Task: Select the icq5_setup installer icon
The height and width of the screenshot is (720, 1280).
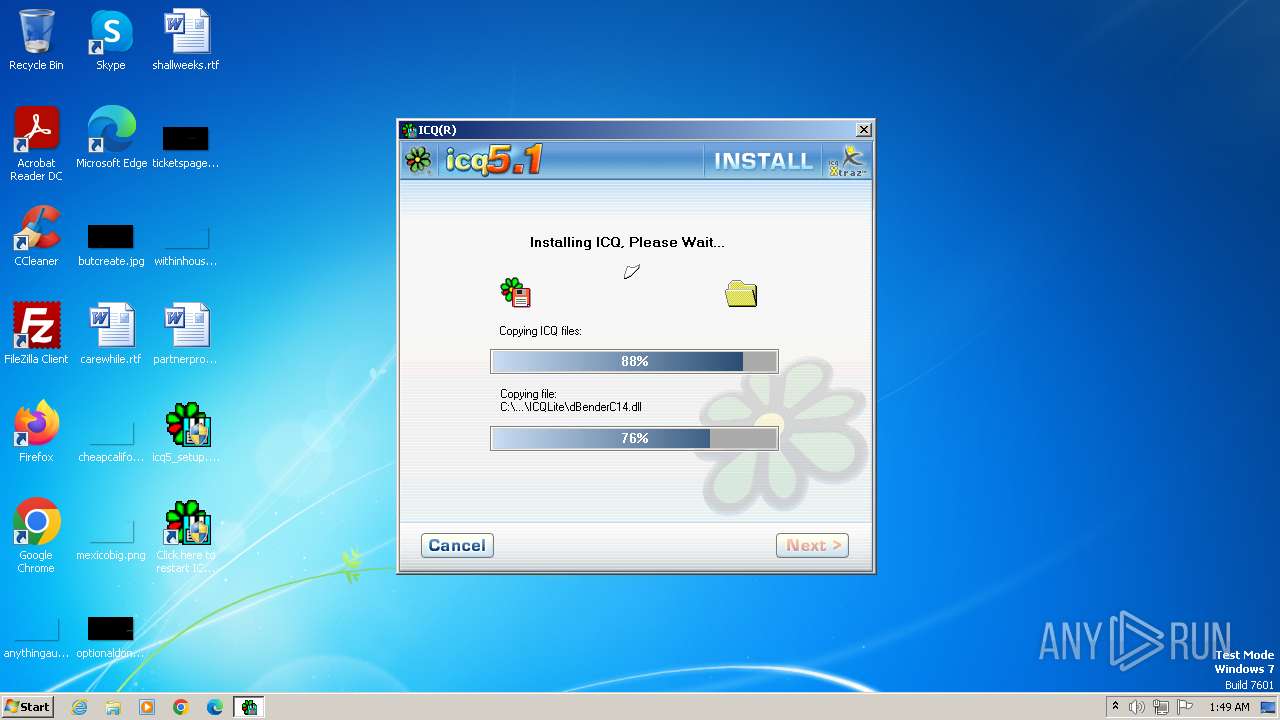Action: point(185,432)
